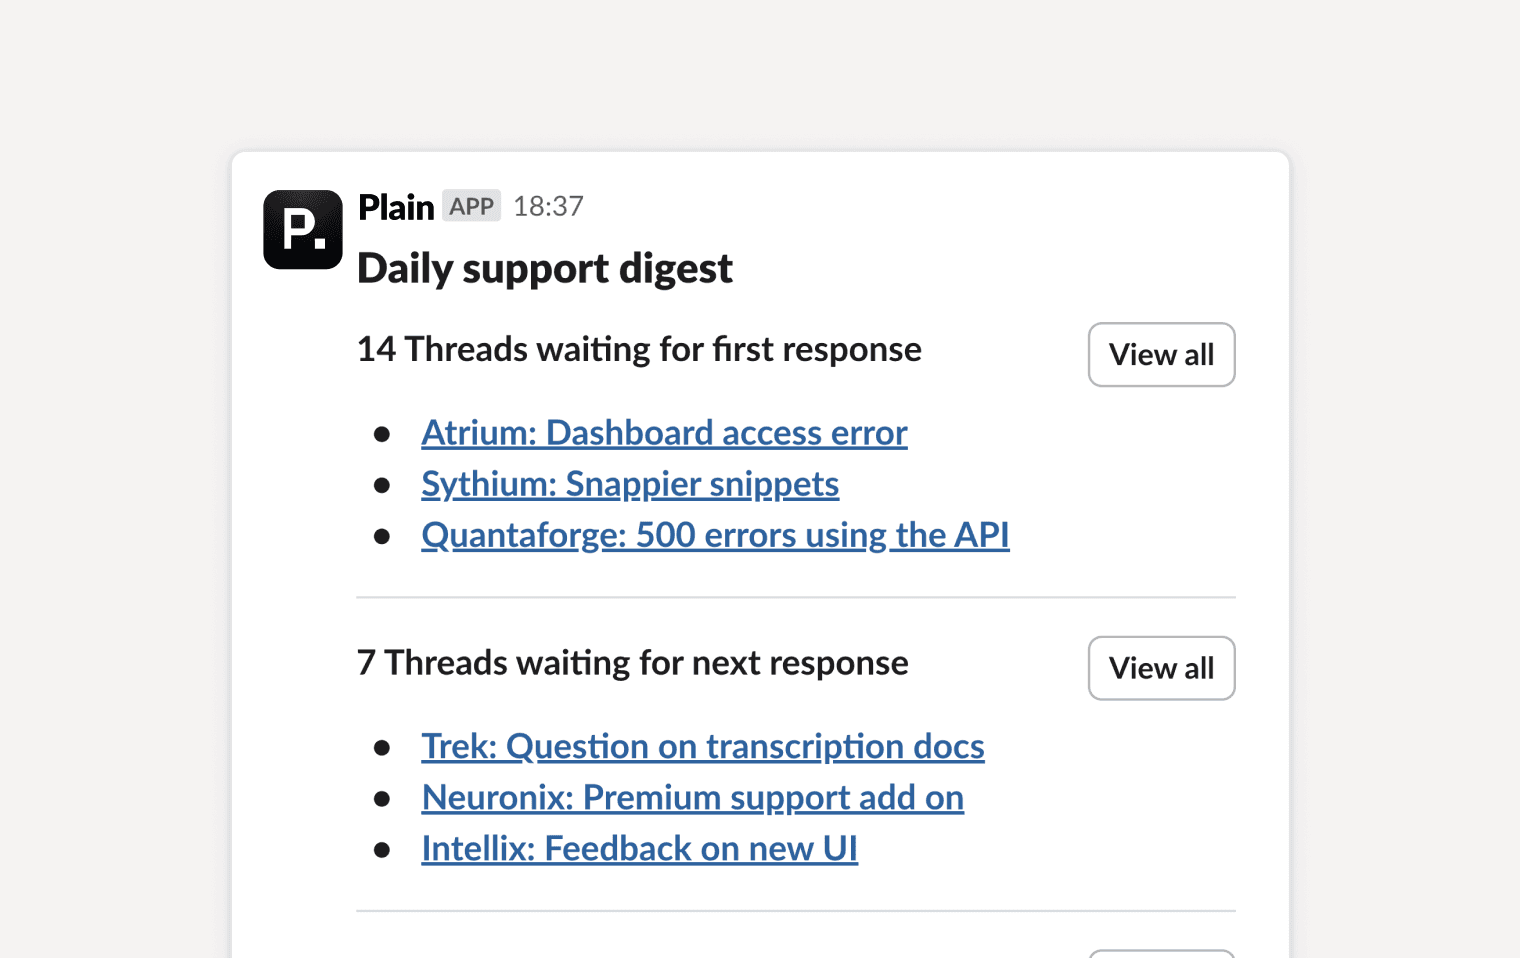The height and width of the screenshot is (958, 1520).
Task: Open the Sythium: Snappier snippets thread
Action: click(630, 484)
